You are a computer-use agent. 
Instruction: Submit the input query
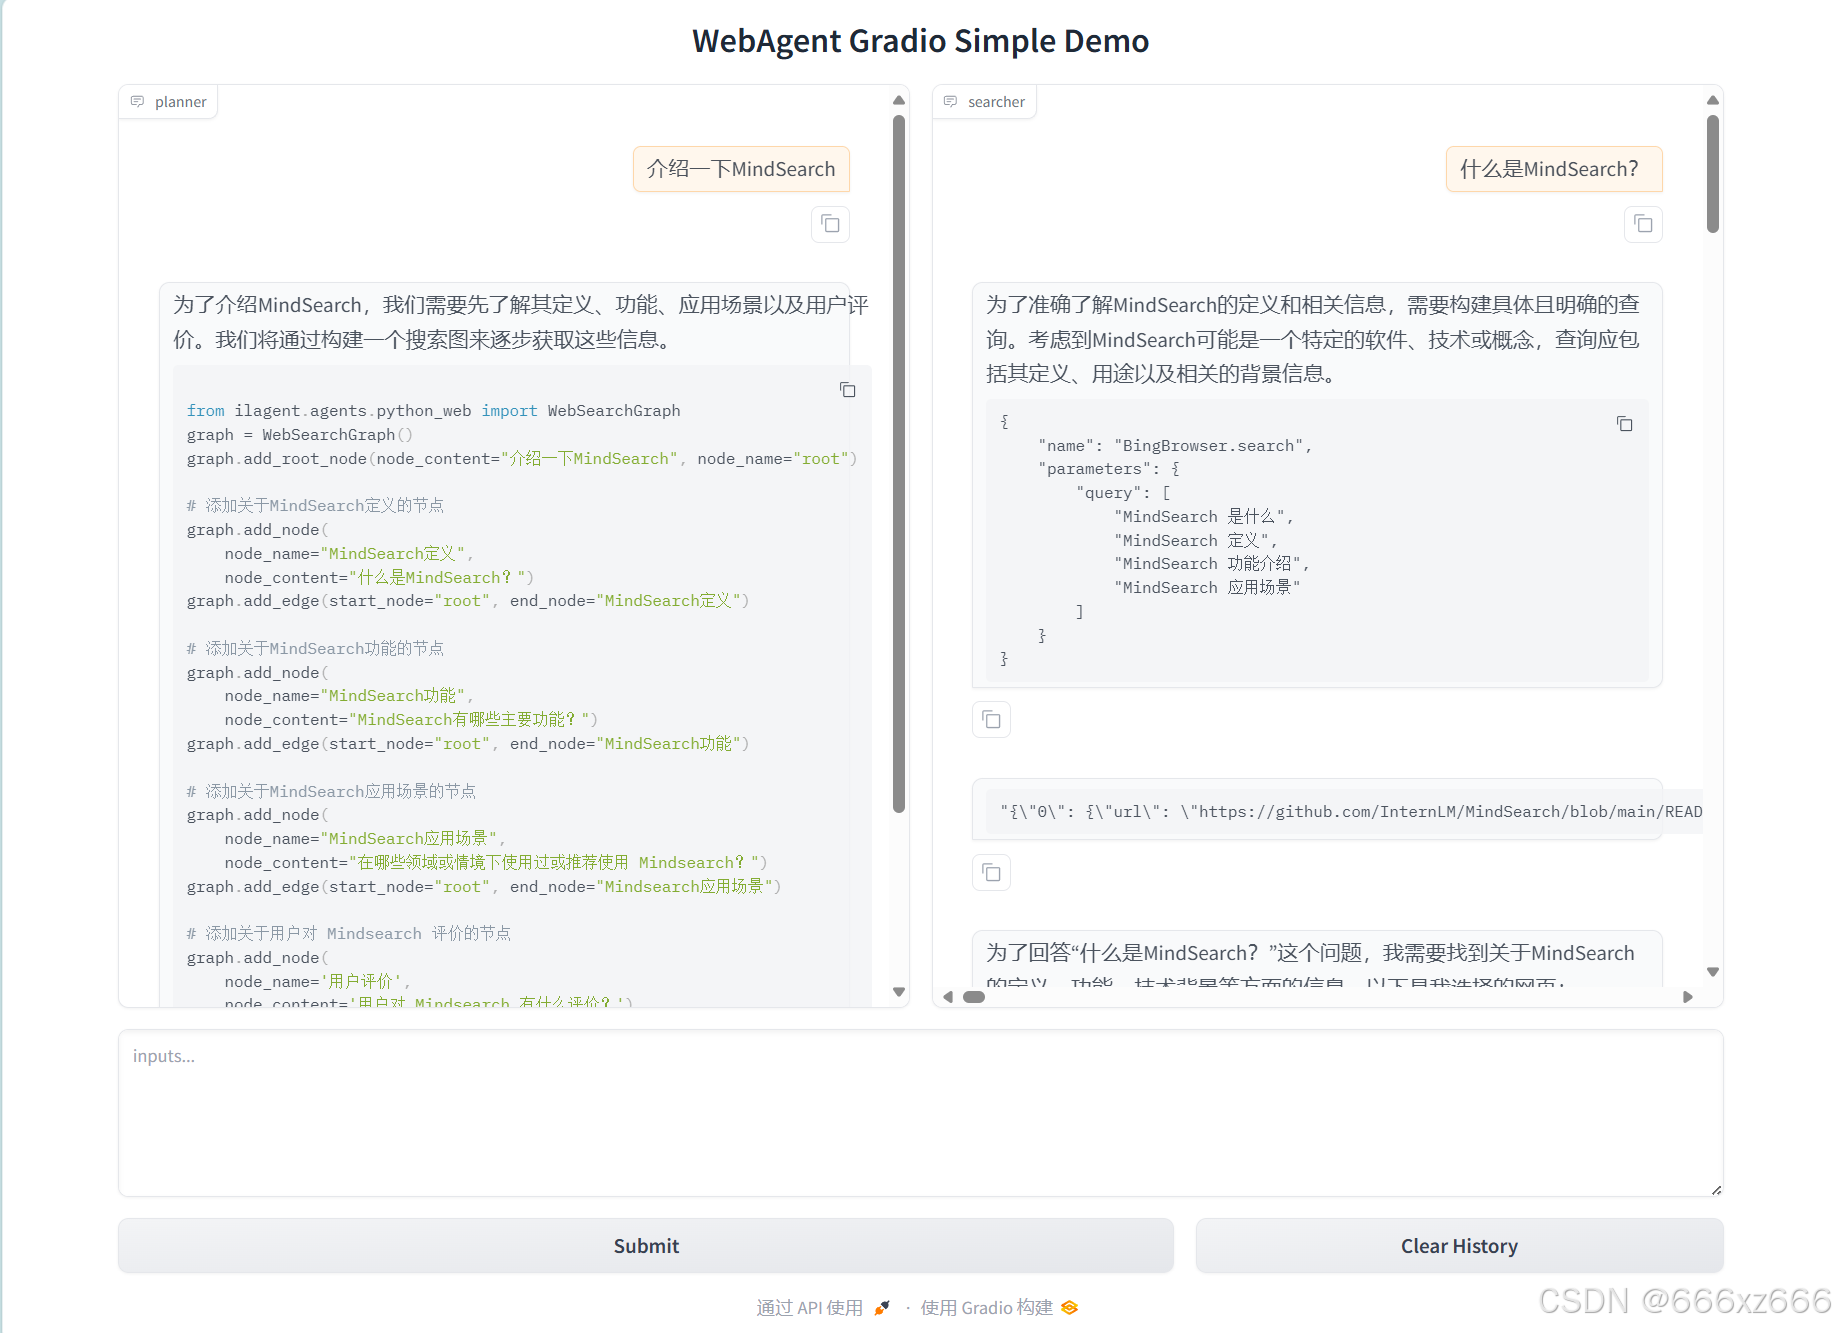pos(646,1246)
